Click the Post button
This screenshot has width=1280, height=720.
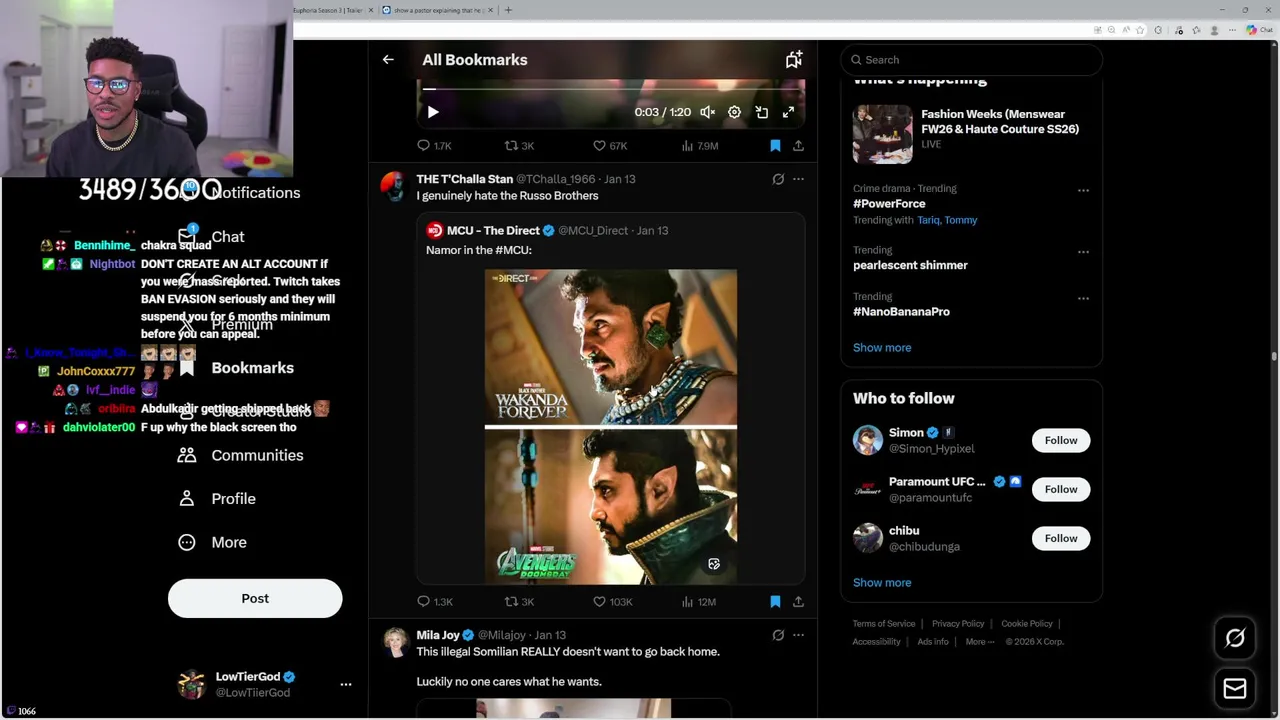pos(255,598)
